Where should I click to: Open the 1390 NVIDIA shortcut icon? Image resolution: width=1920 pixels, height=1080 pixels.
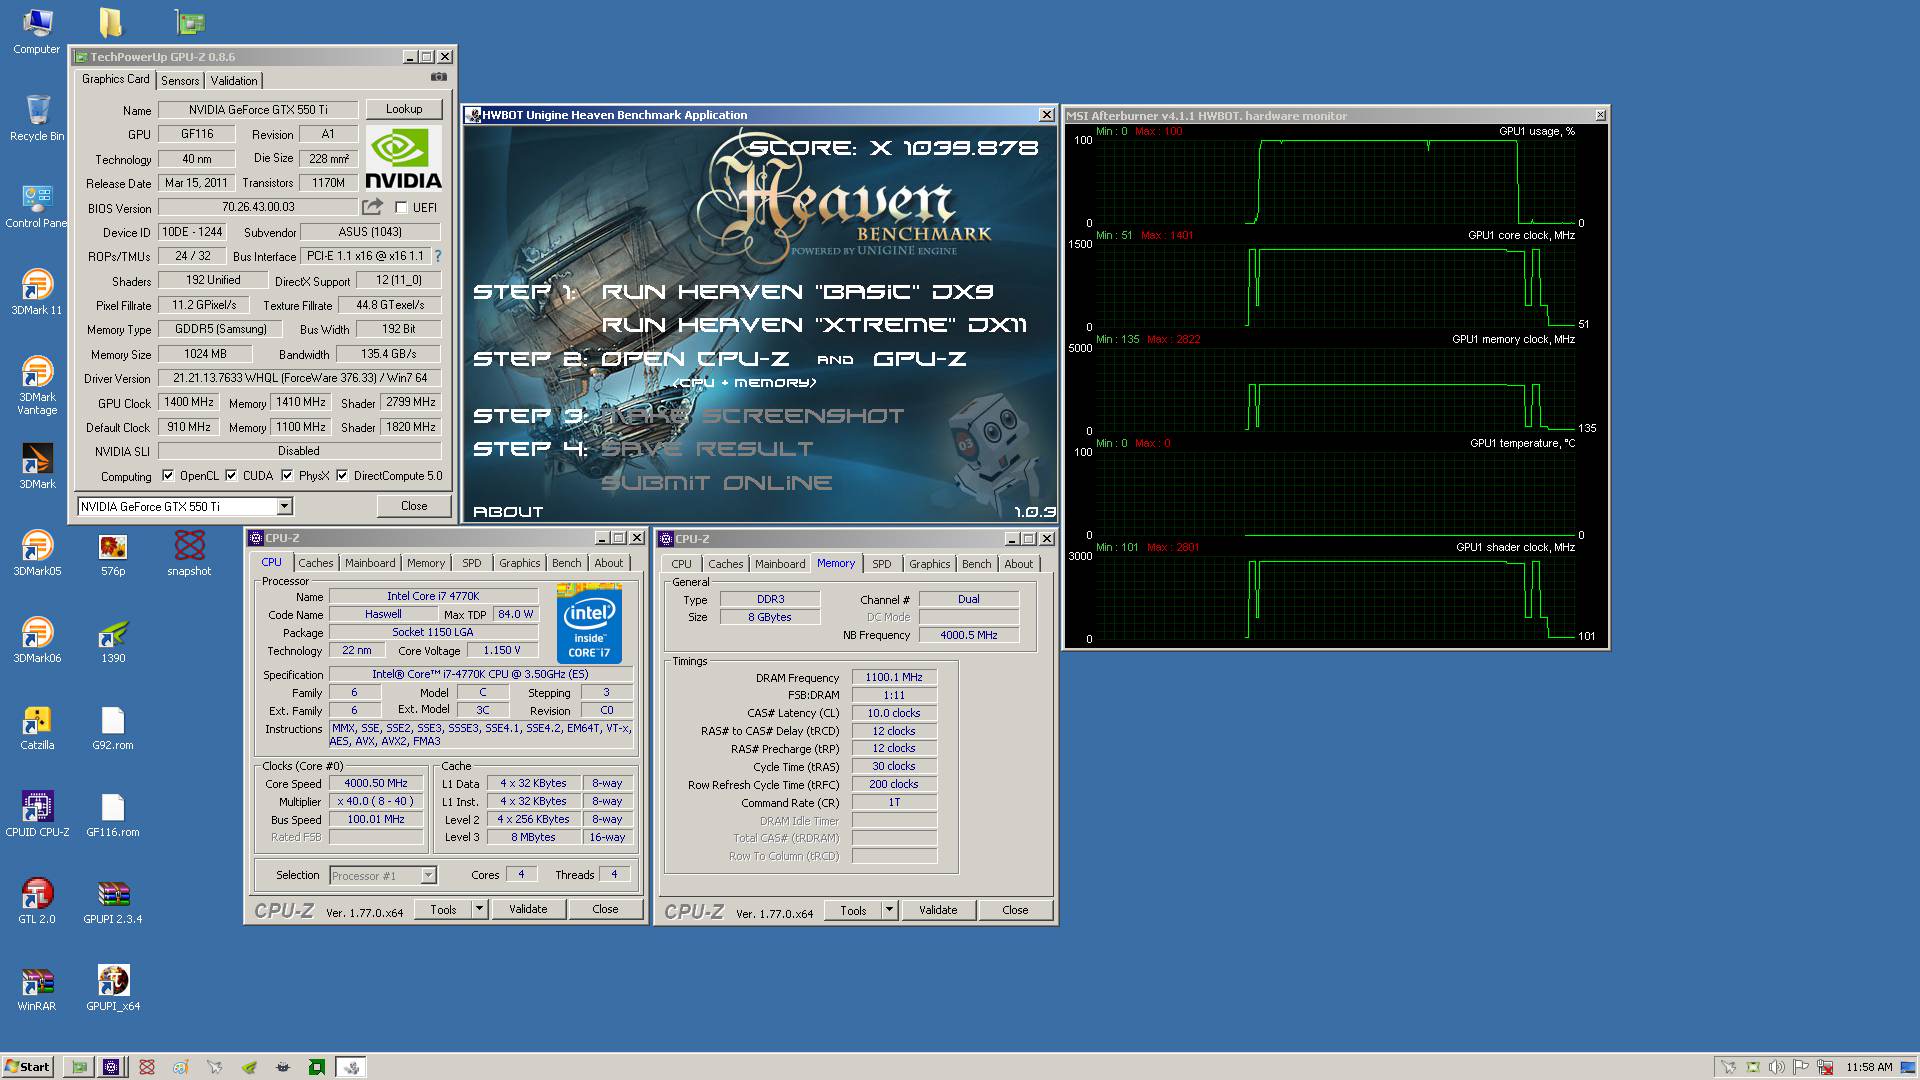point(113,640)
